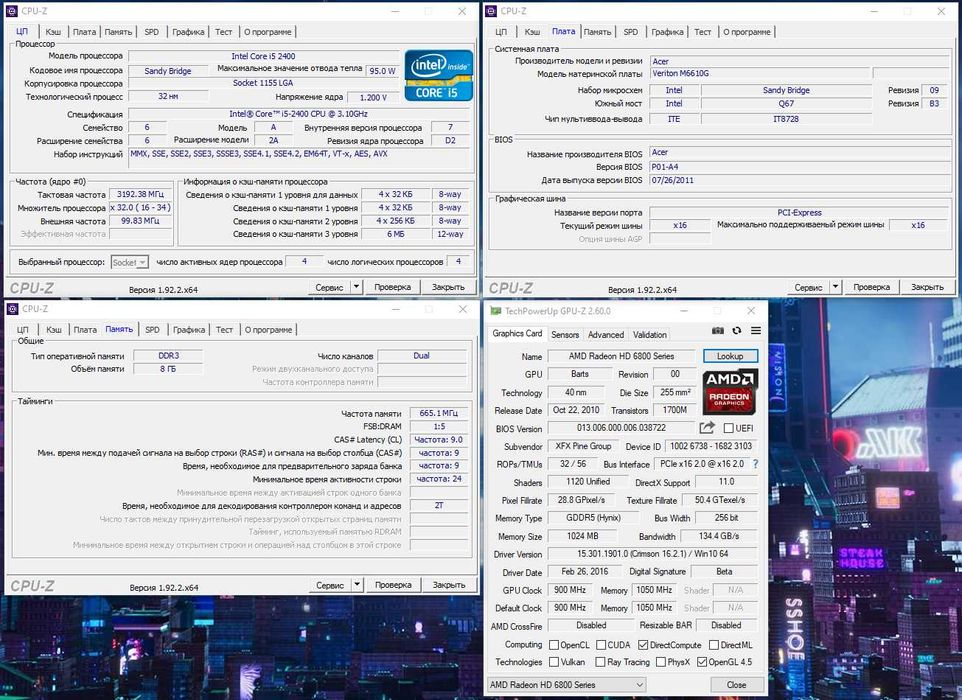Switch to the Sensors tab in GPU-Z
This screenshot has width=962, height=700.
565,334
